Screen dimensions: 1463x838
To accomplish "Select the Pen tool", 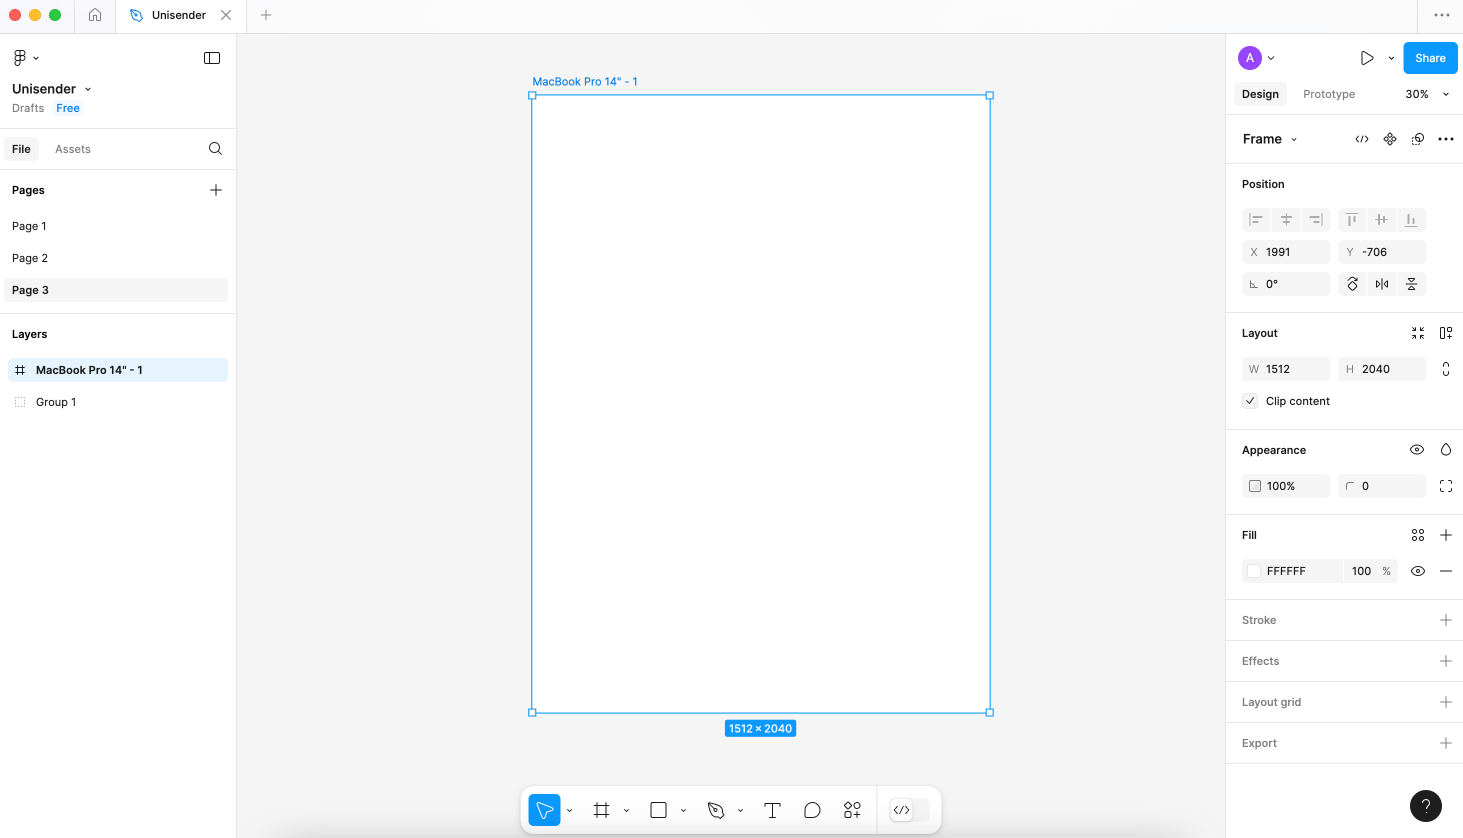I will [716, 810].
